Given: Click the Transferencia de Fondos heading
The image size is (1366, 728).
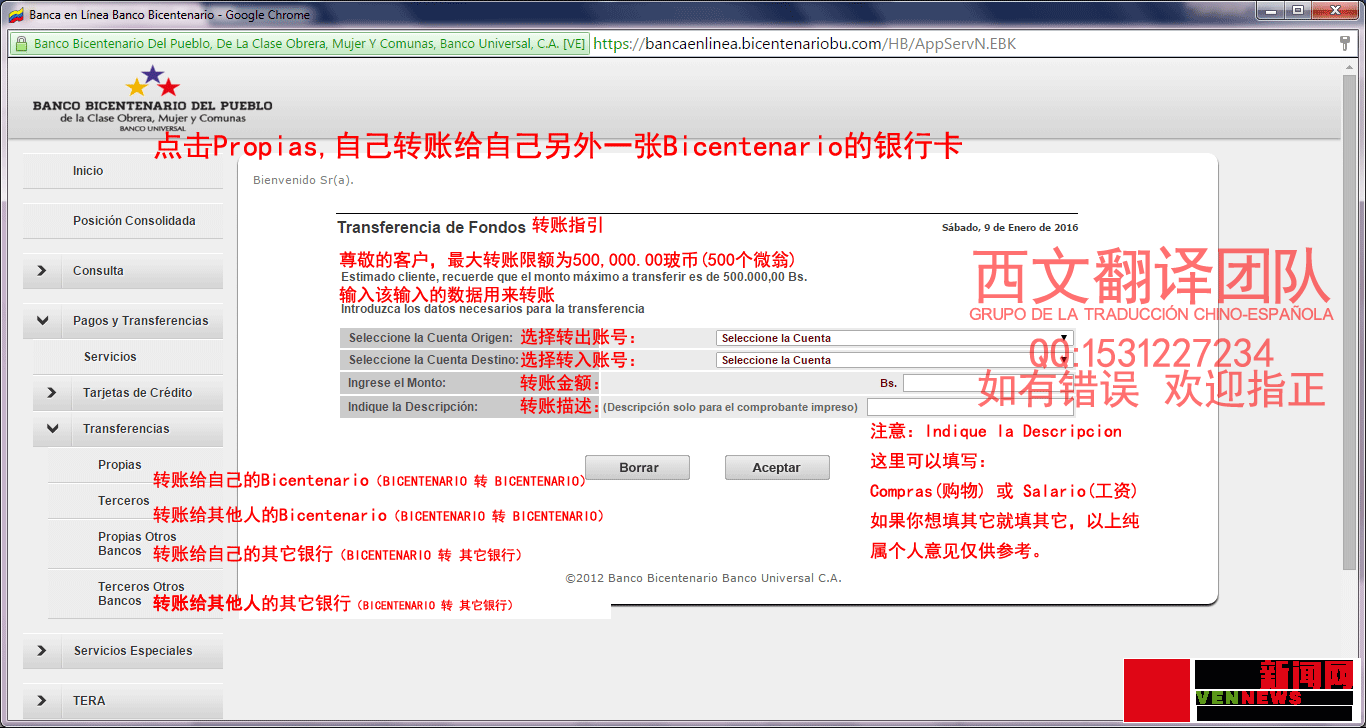Looking at the screenshot, I should pyautogui.click(x=431, y=227).
